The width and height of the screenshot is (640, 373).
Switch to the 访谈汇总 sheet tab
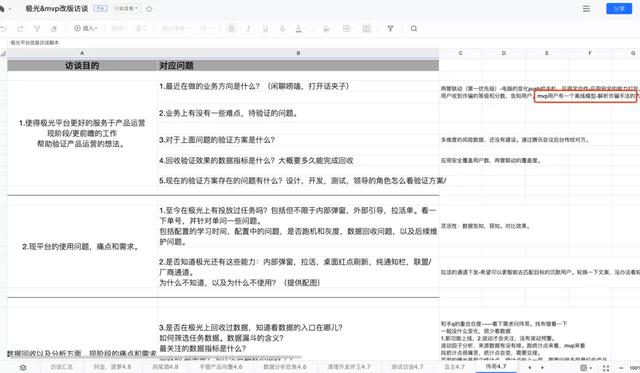click(61, 367)
